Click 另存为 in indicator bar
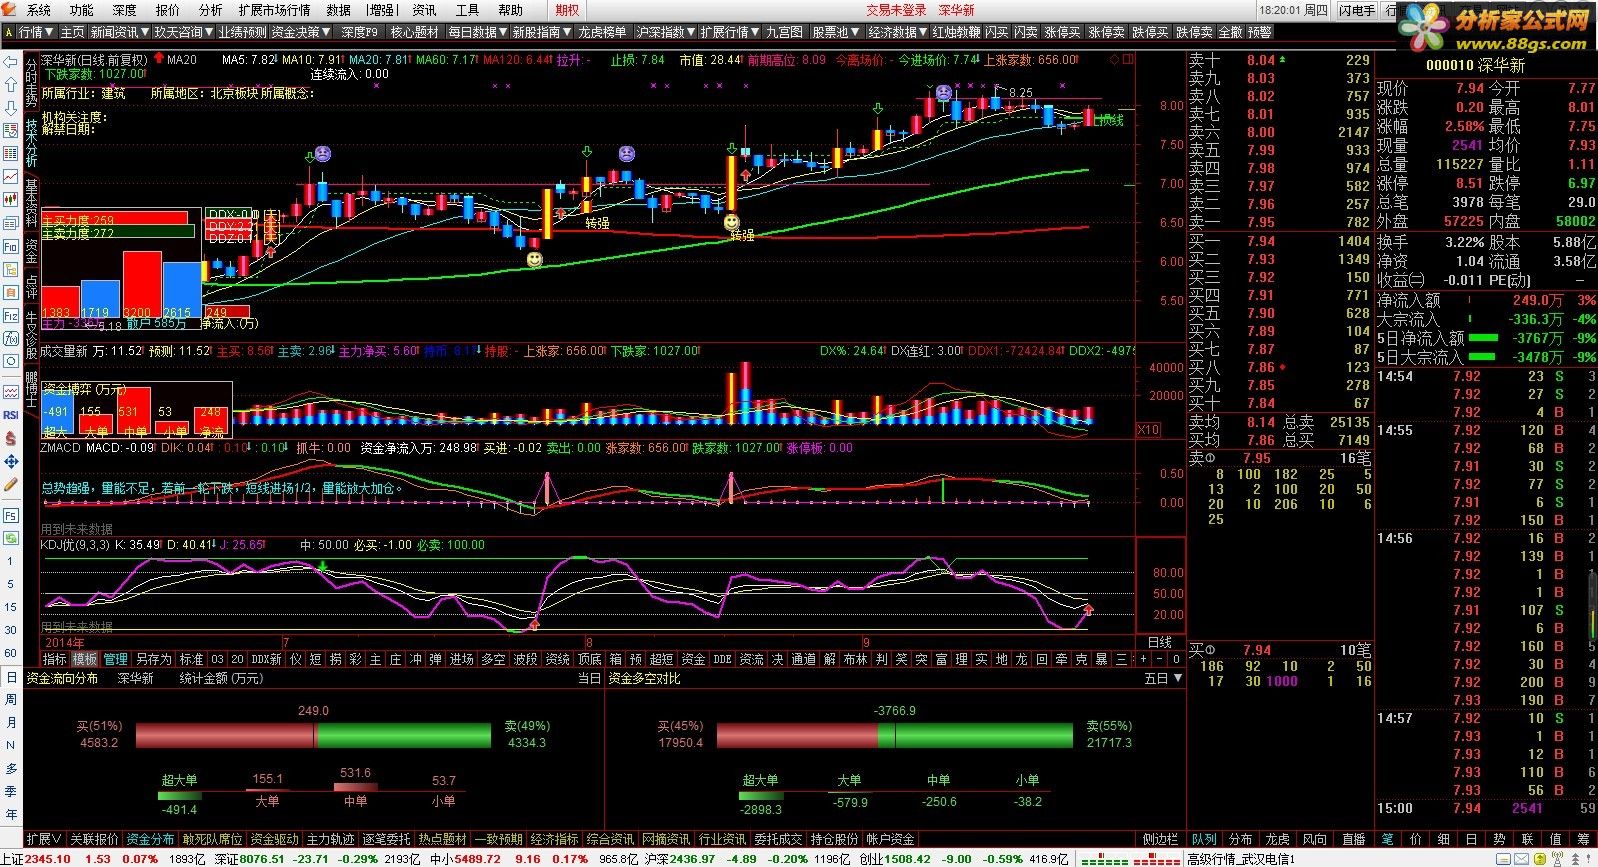1598x867 pixels. tap(154, 659)
